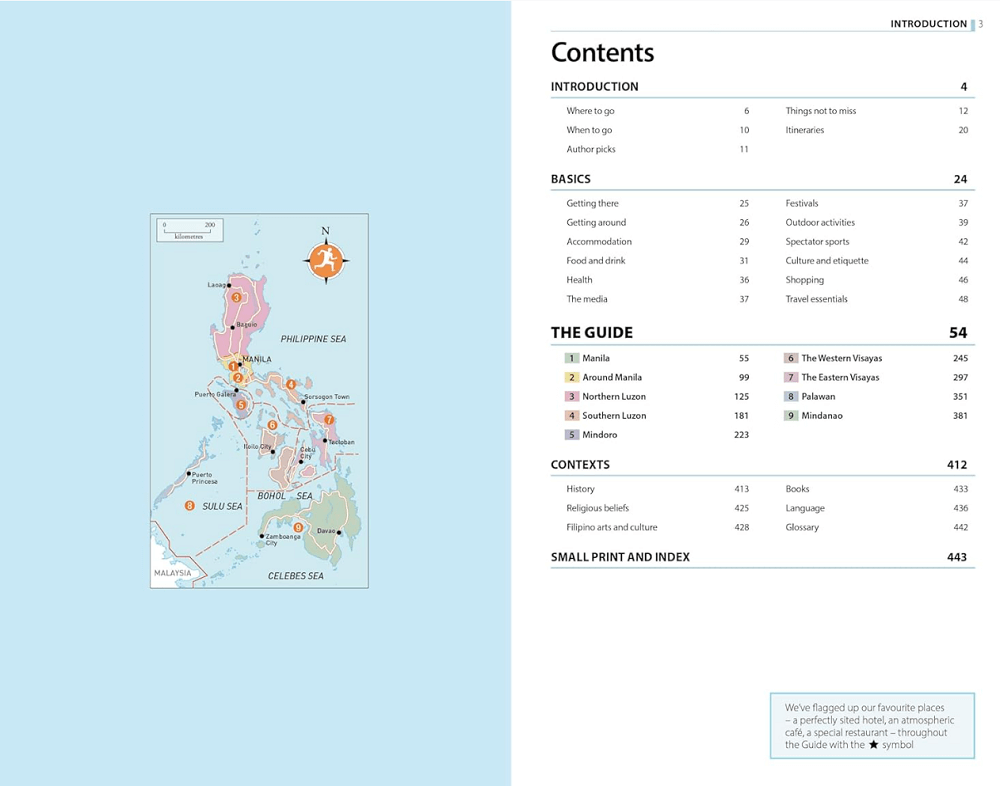Click the numbered box 1 beside Manila entry
Screen dimensions: 1000x786
pos(571,358)
